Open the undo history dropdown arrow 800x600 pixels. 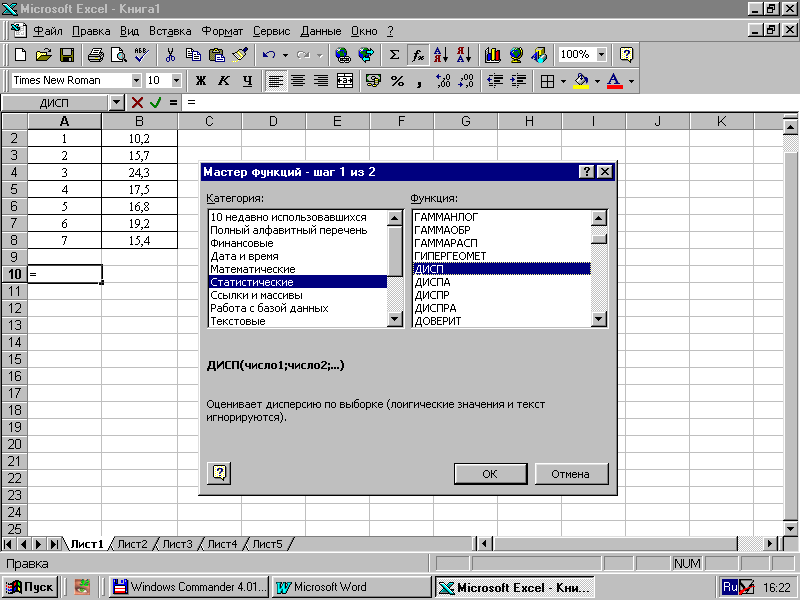click(x=285, y=55)
